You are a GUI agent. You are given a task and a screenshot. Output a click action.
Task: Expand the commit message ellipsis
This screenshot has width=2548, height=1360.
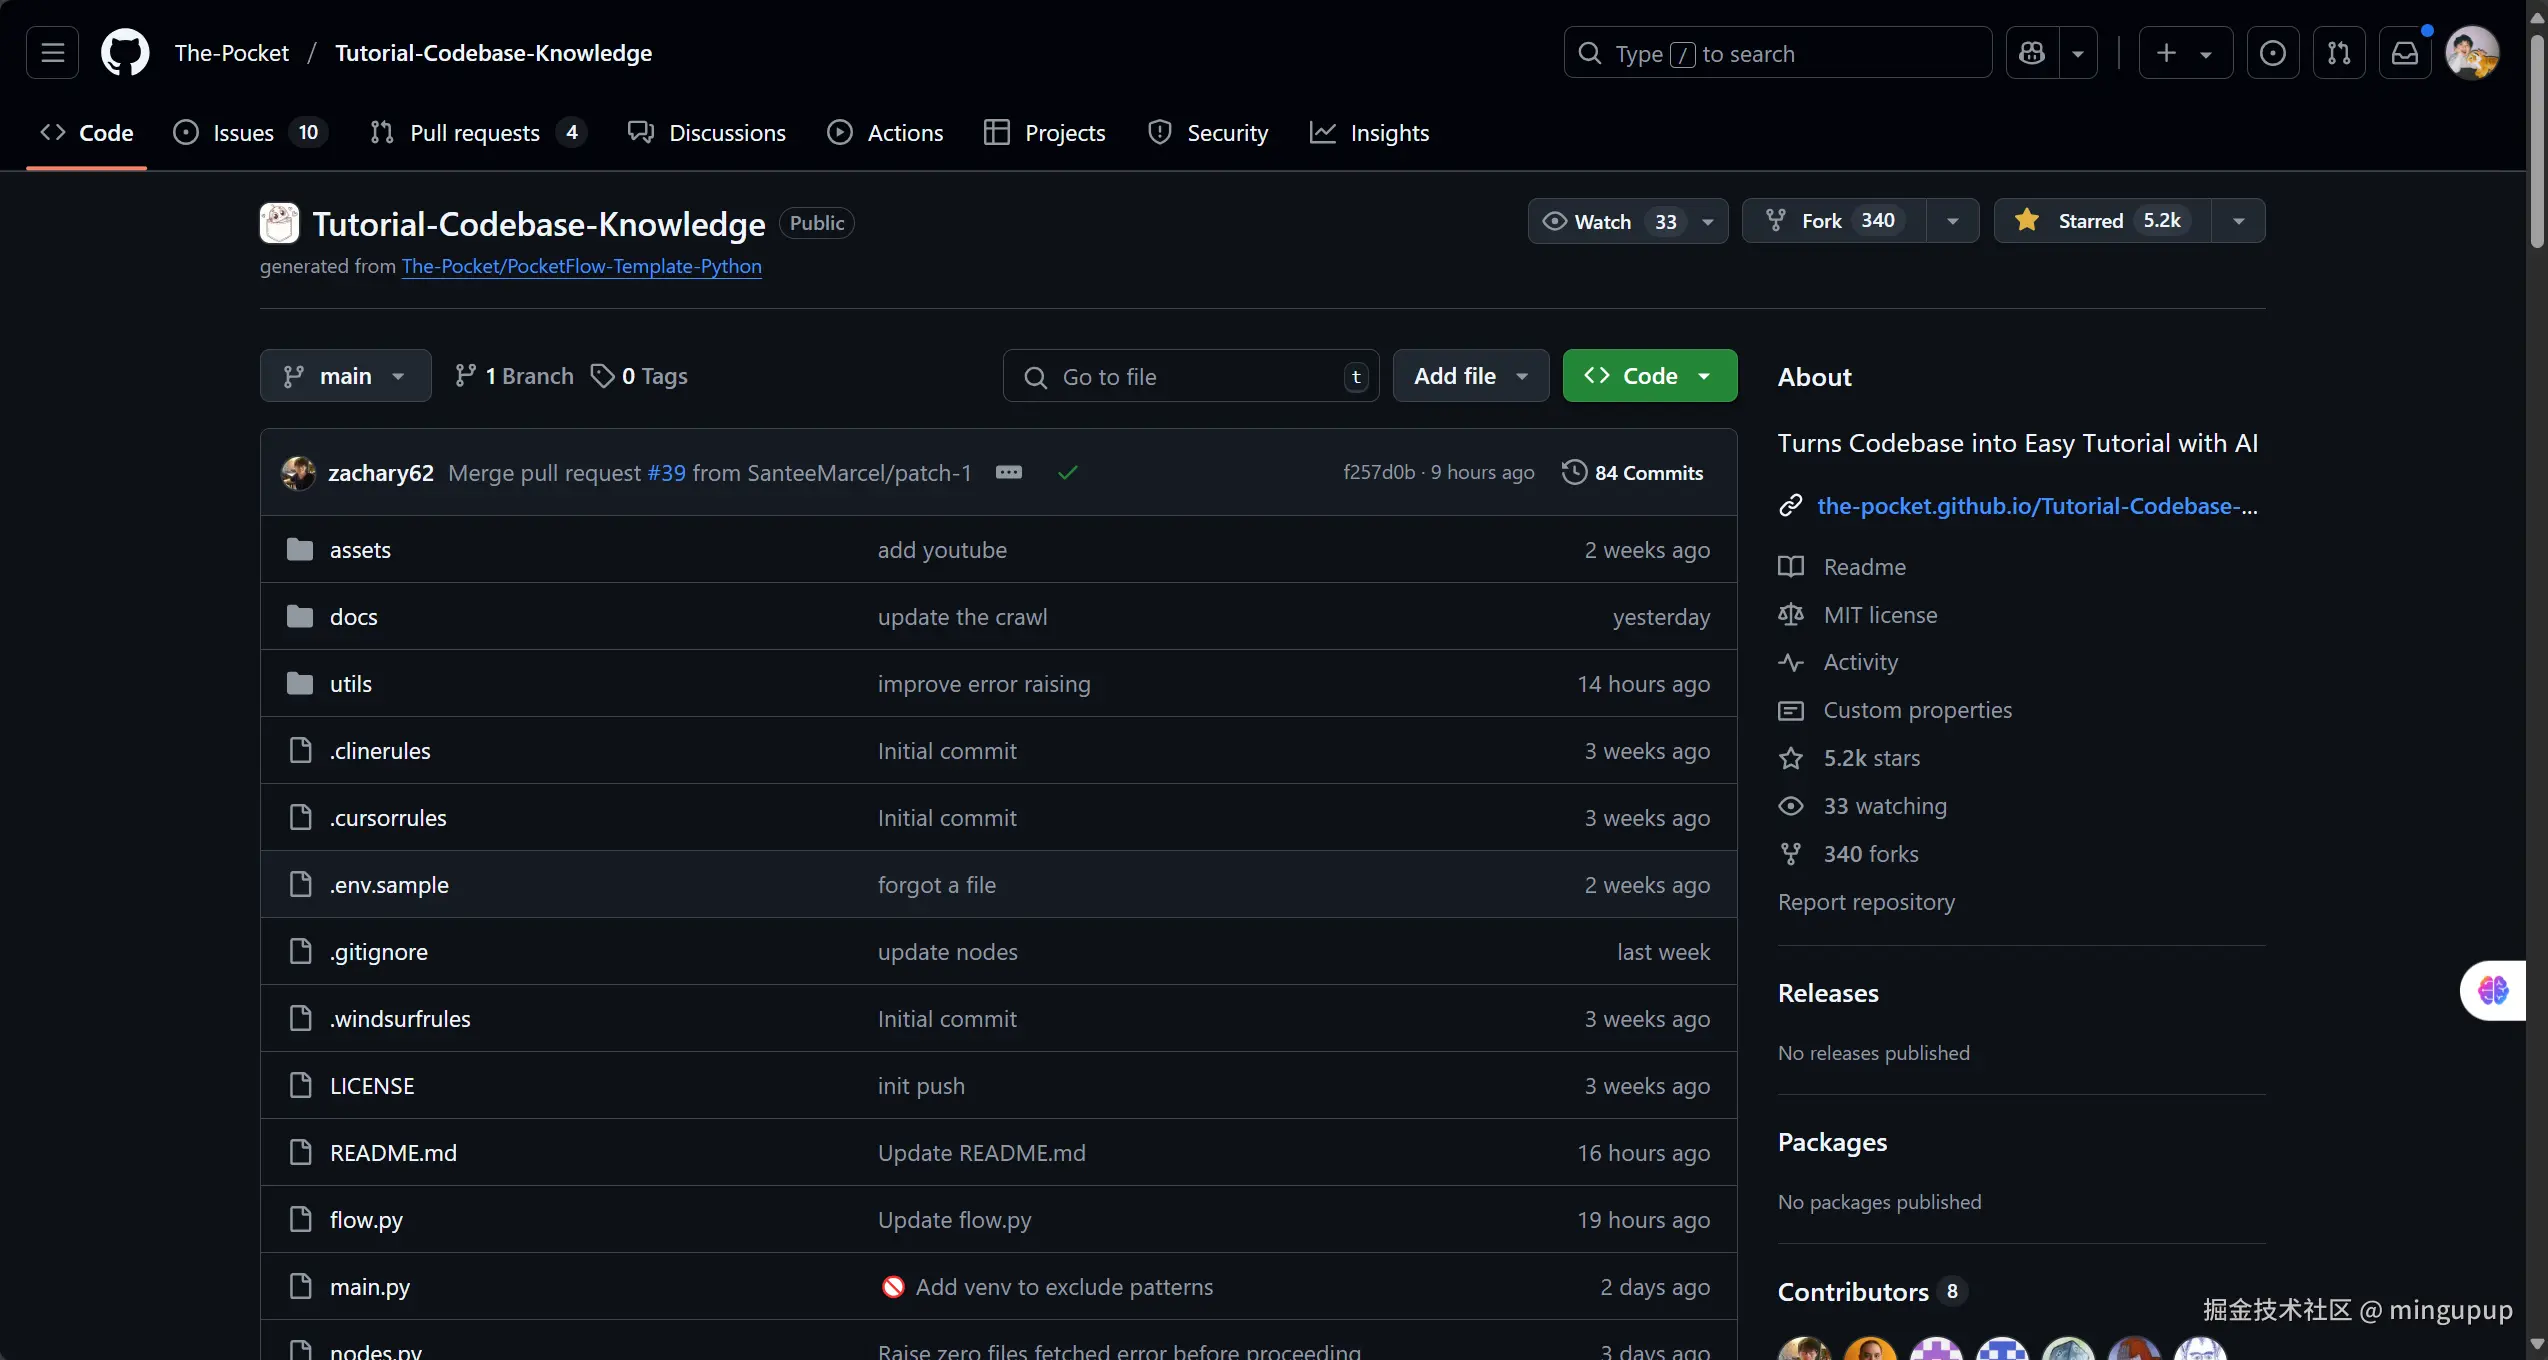(x=1009, y=472)
